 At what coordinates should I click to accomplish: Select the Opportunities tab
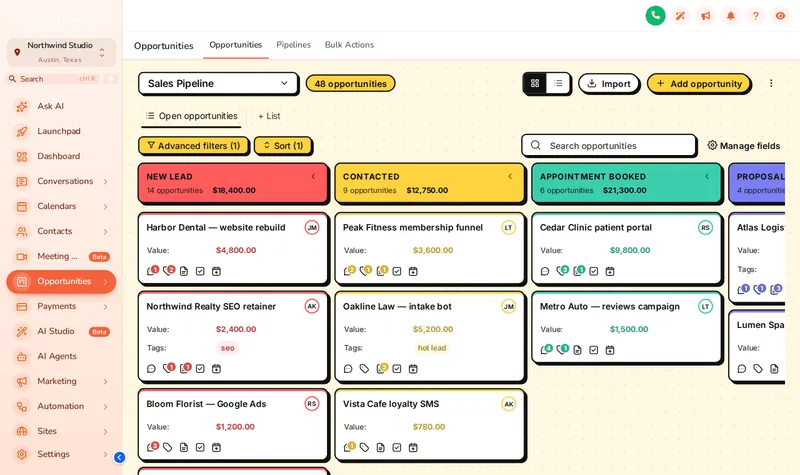236,45
